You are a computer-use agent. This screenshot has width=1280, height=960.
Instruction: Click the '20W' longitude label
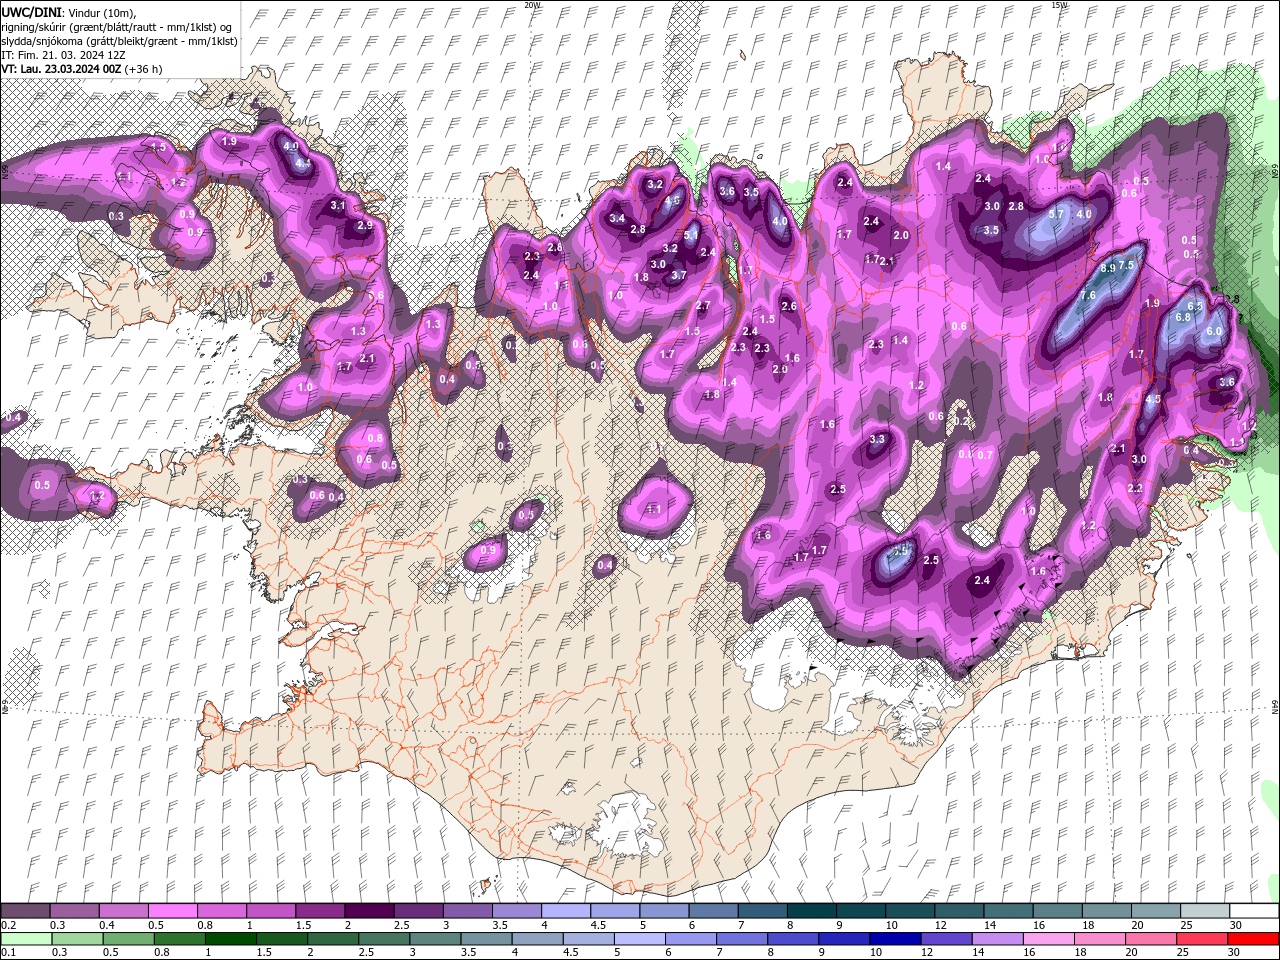coord(532,5)
